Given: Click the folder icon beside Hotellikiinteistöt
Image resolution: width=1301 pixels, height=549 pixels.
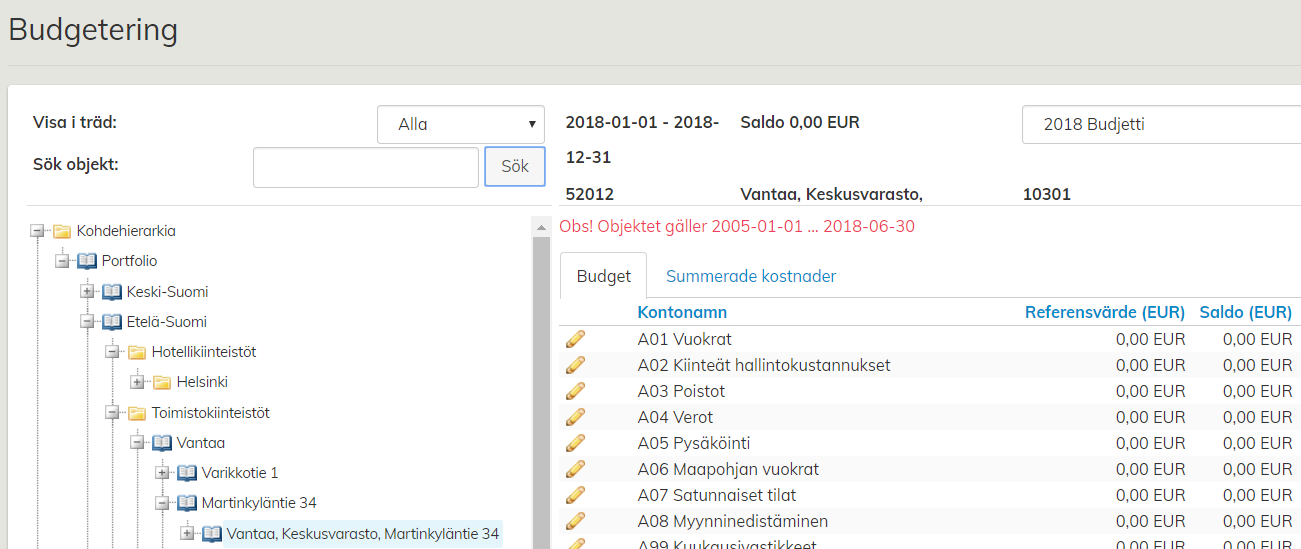Looking at the screenshot, I should (x=137, y=352).
